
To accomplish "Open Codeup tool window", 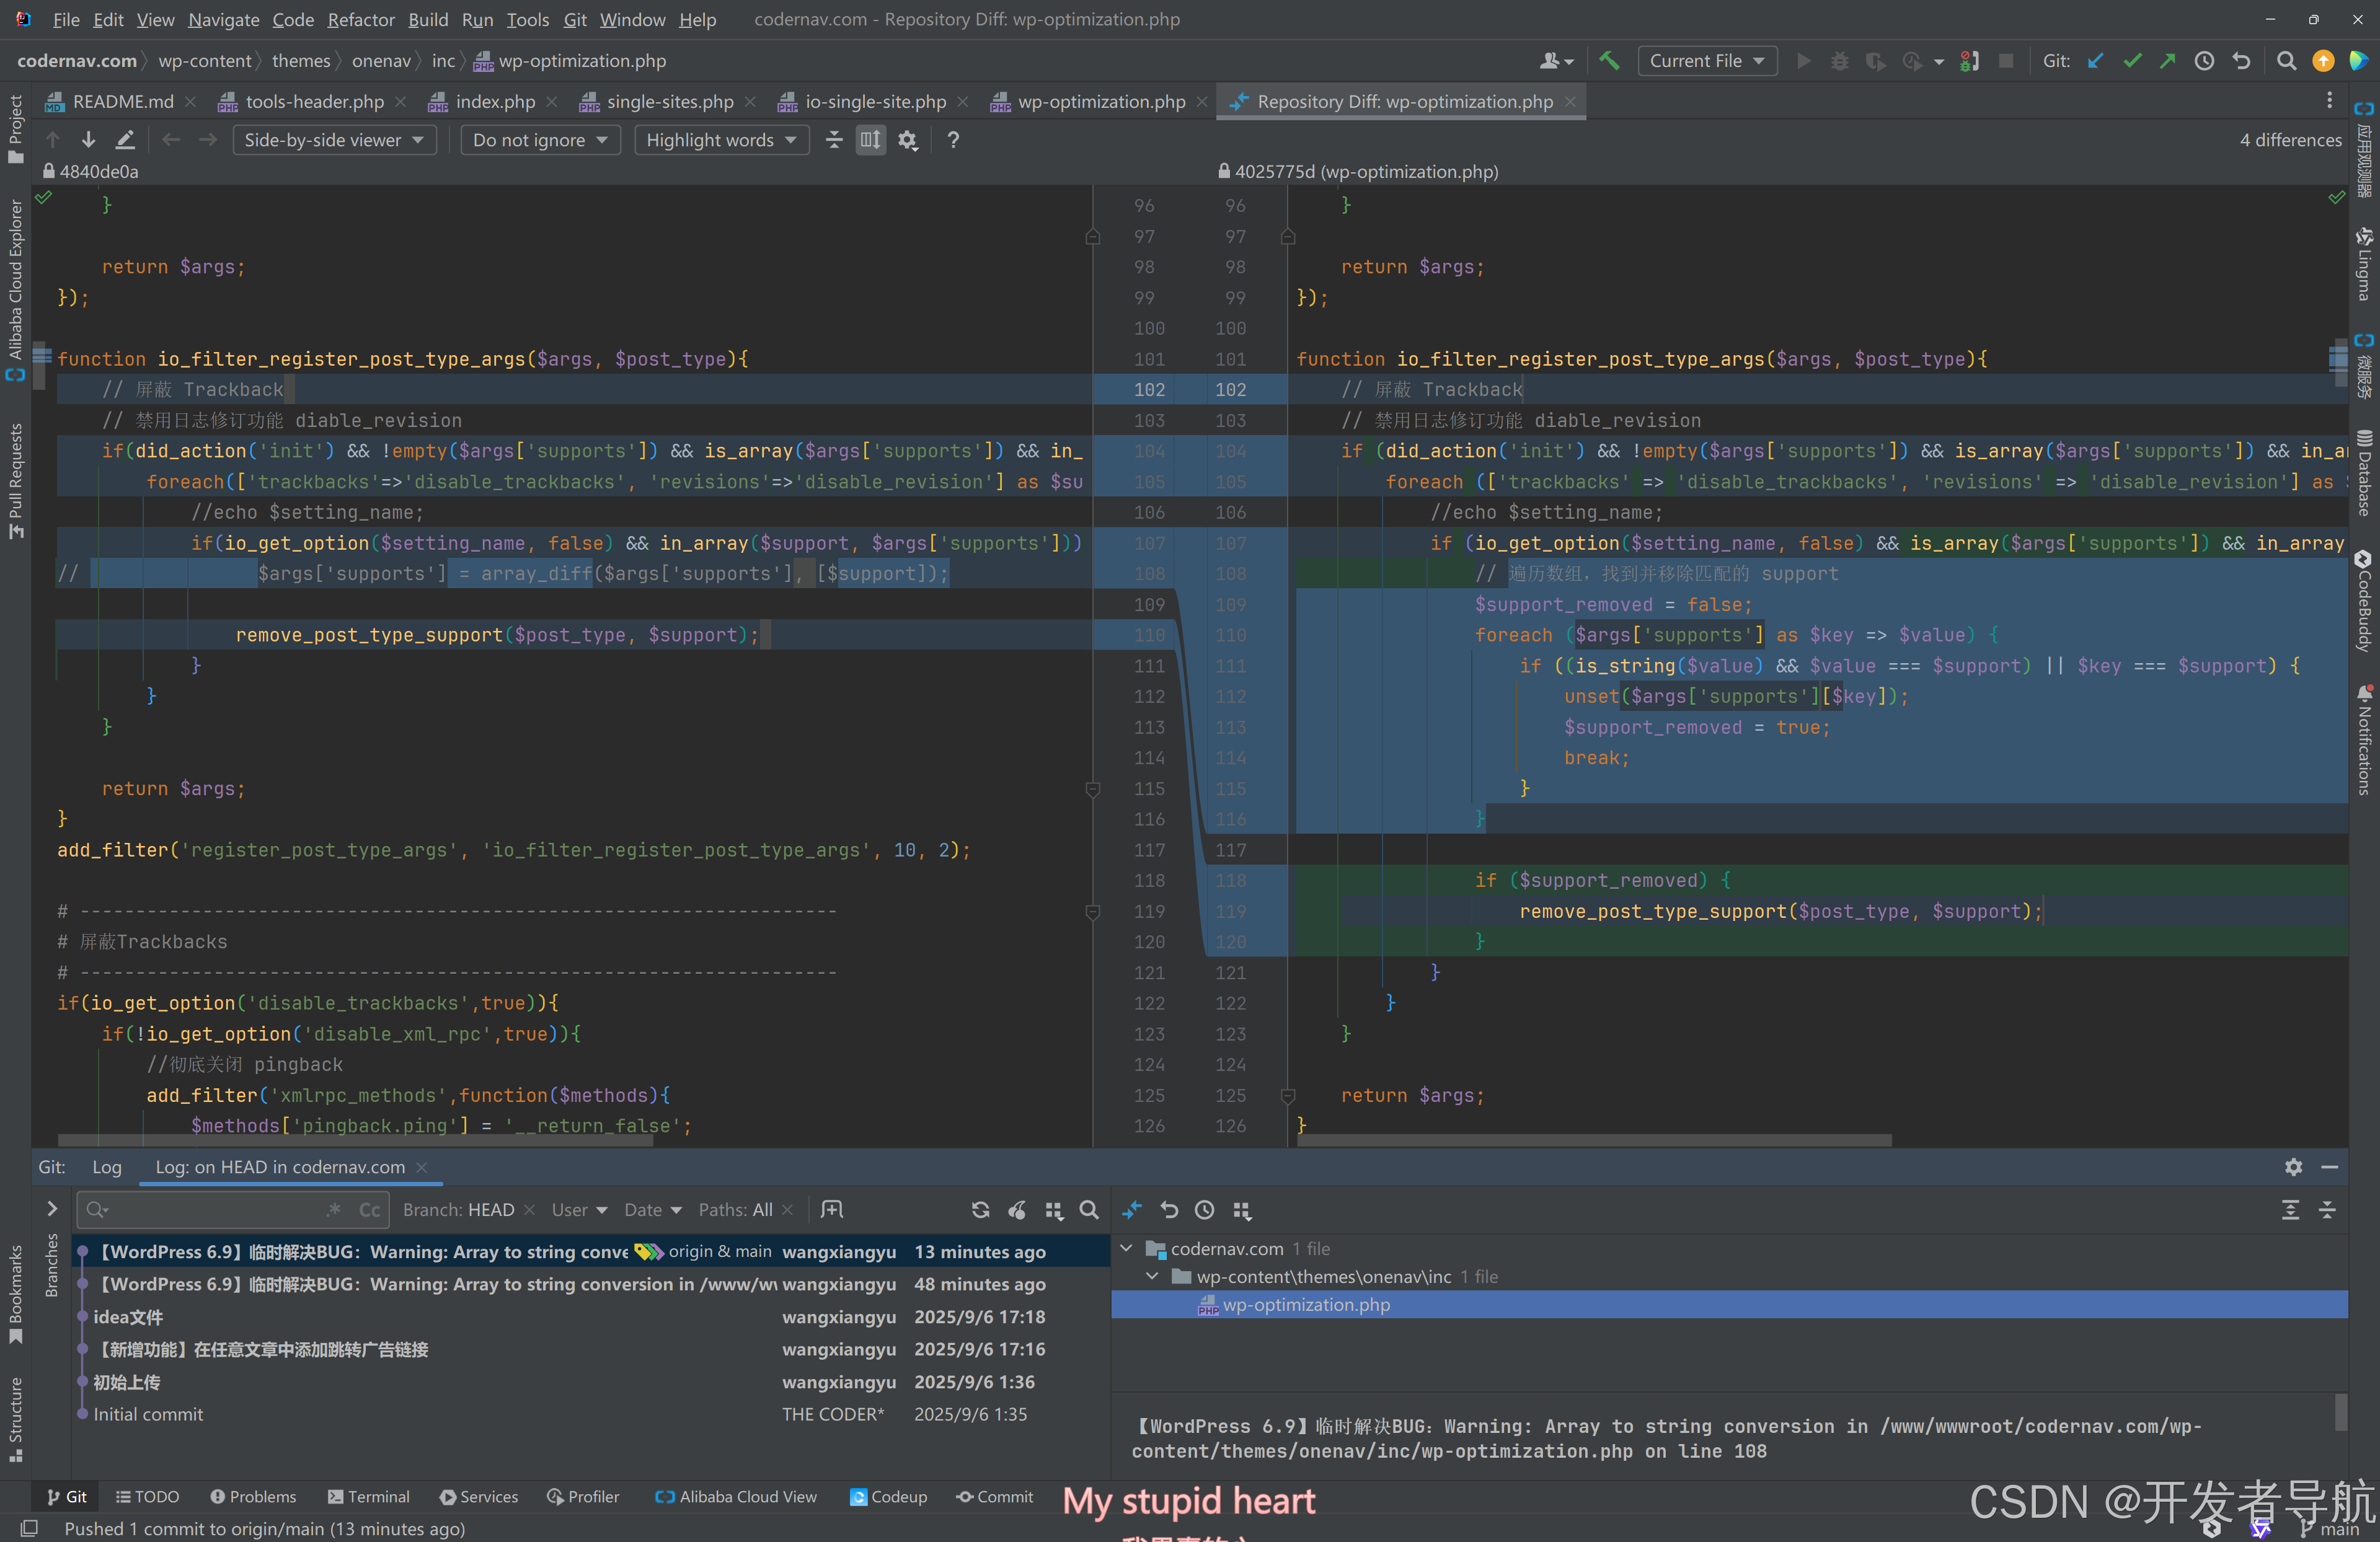I will pyautogui.click(x=889, y=1497).
